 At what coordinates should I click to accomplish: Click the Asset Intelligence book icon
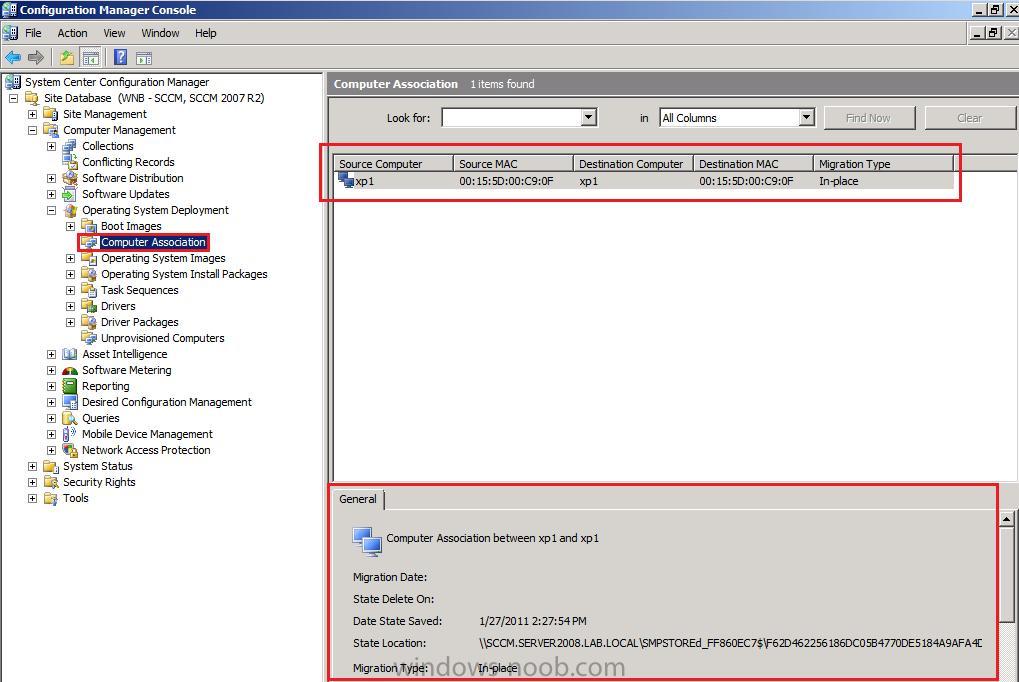coord(70,354)
